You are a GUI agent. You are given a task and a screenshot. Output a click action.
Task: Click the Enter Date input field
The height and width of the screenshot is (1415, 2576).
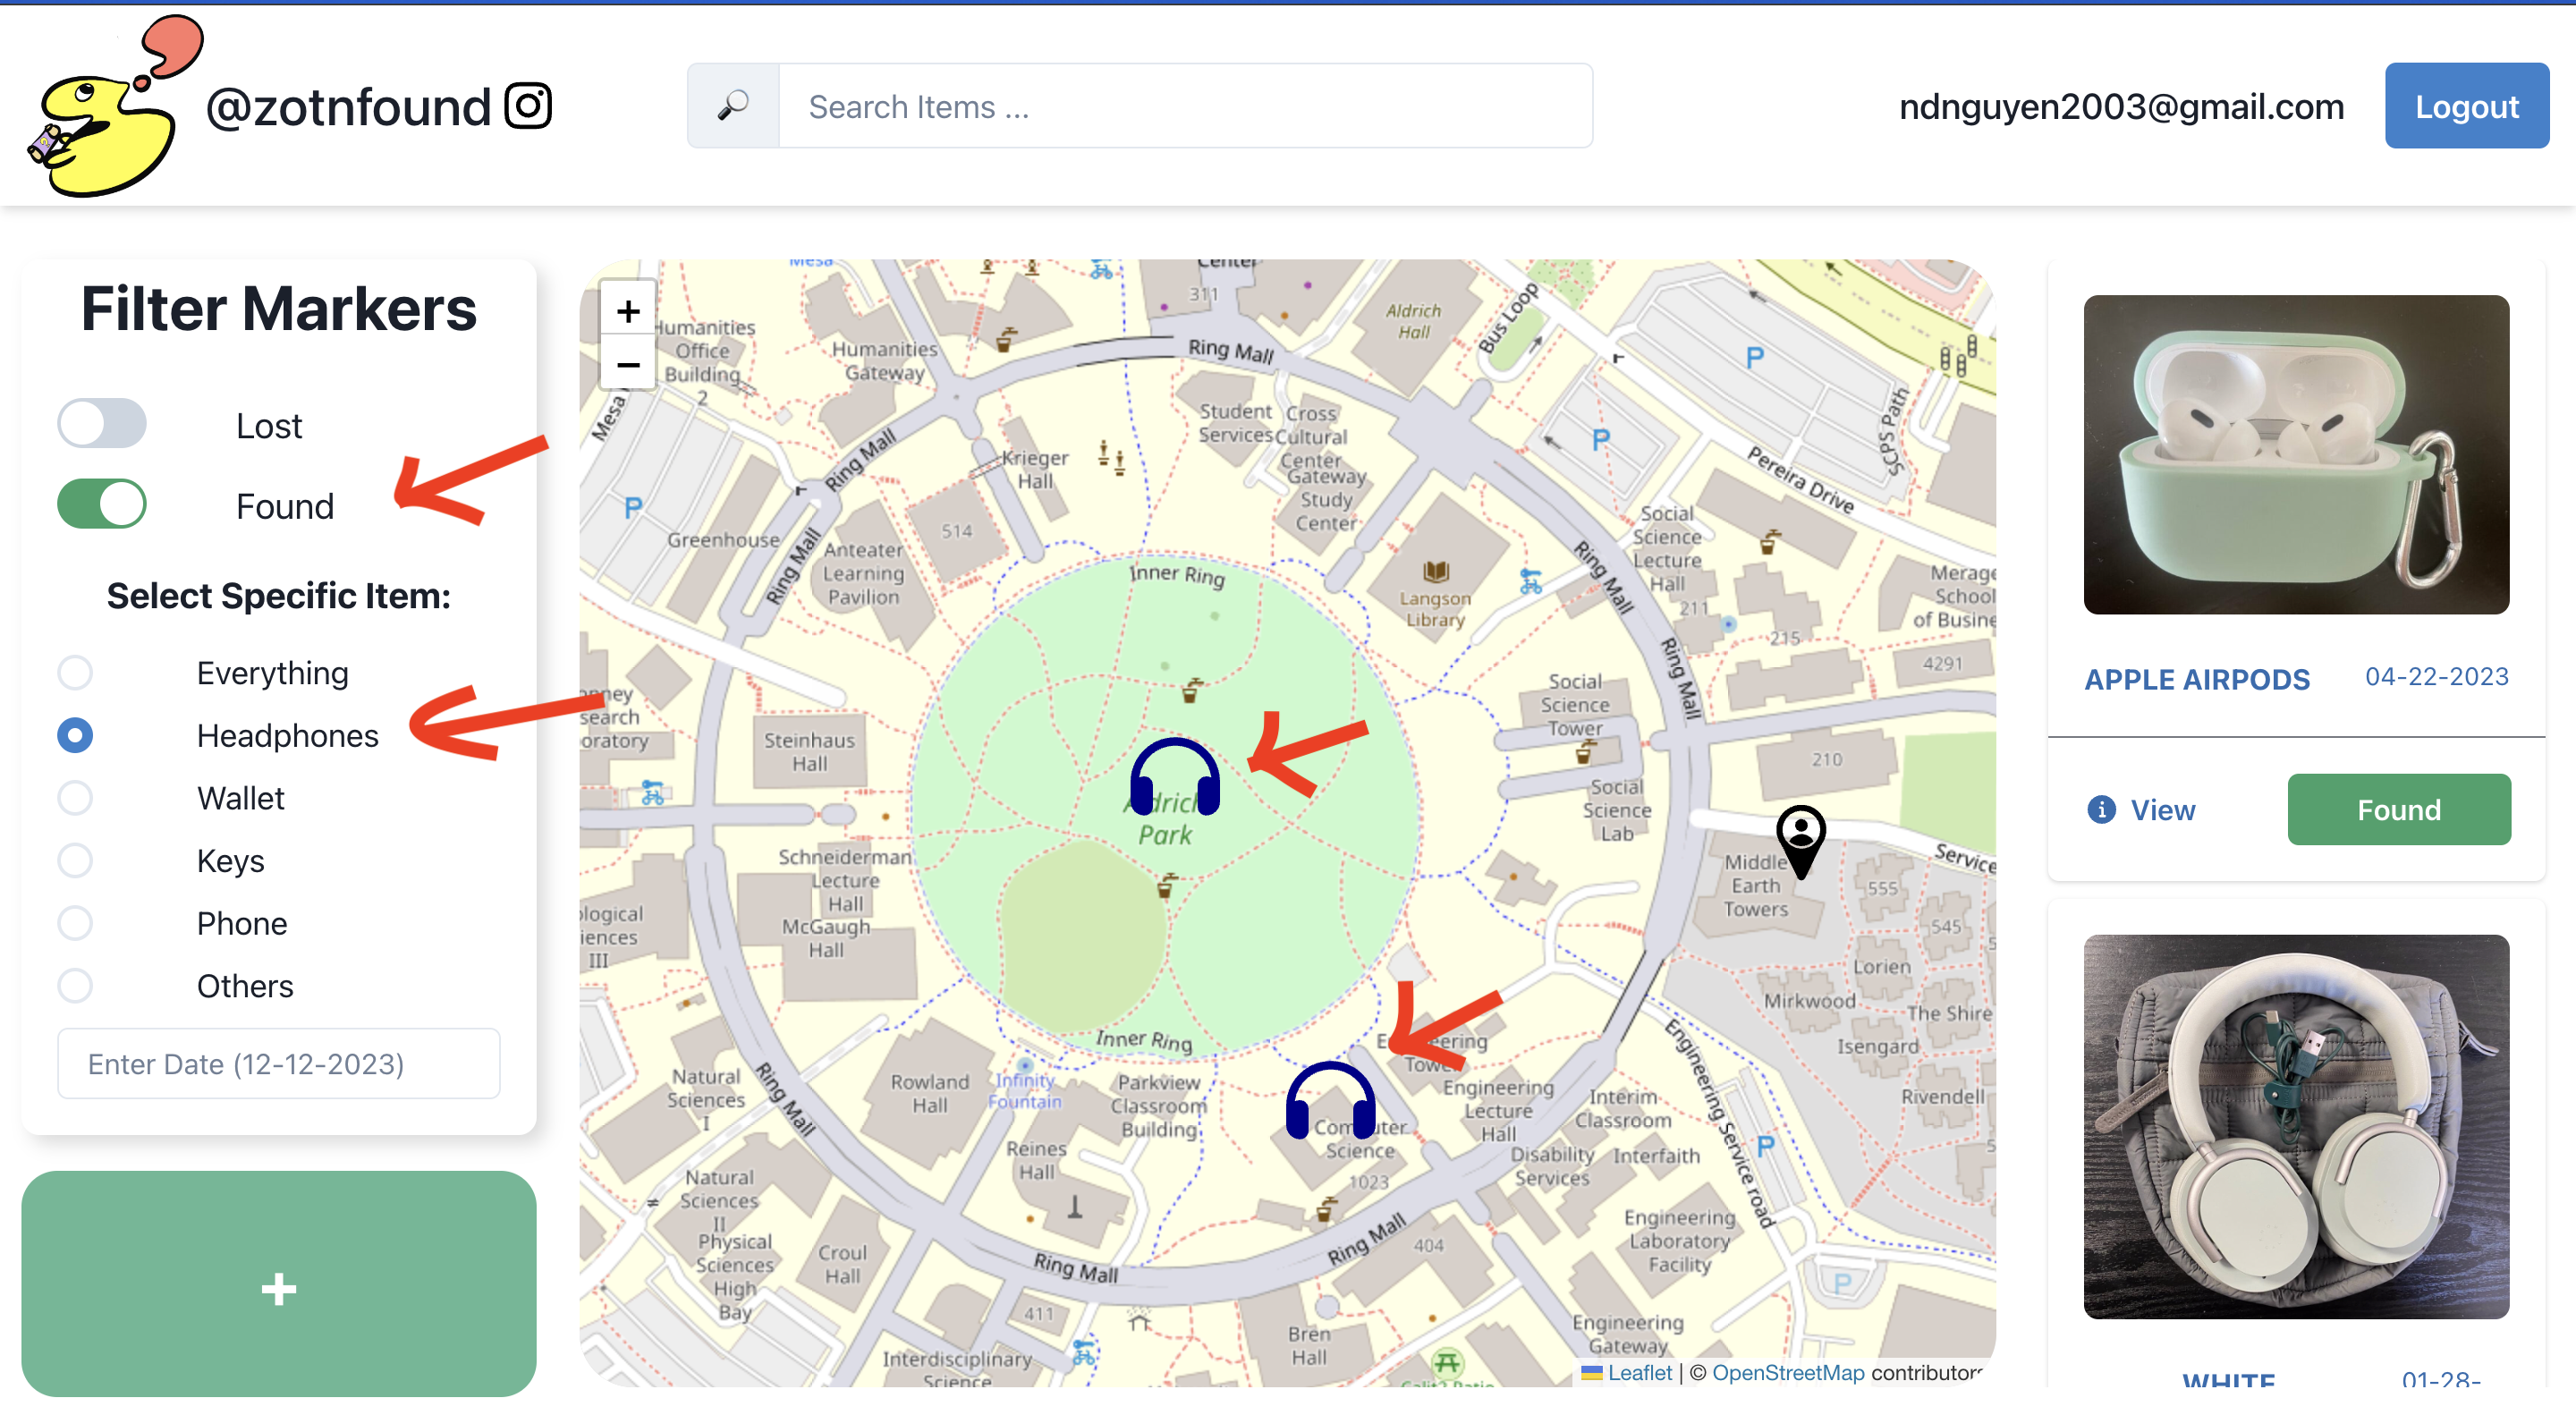(x=278, y=1063)
